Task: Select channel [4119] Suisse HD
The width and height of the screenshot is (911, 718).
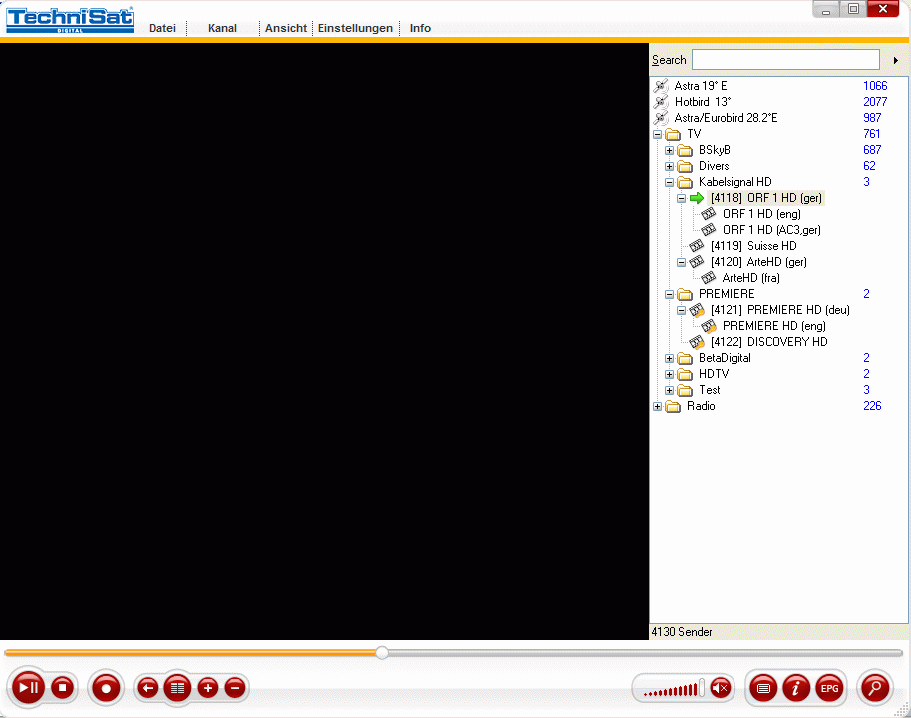Action: click(x=754, y=246)
